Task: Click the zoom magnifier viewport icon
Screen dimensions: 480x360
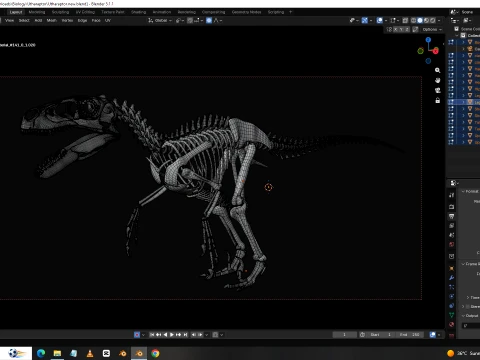Action: tap(438, 70)
